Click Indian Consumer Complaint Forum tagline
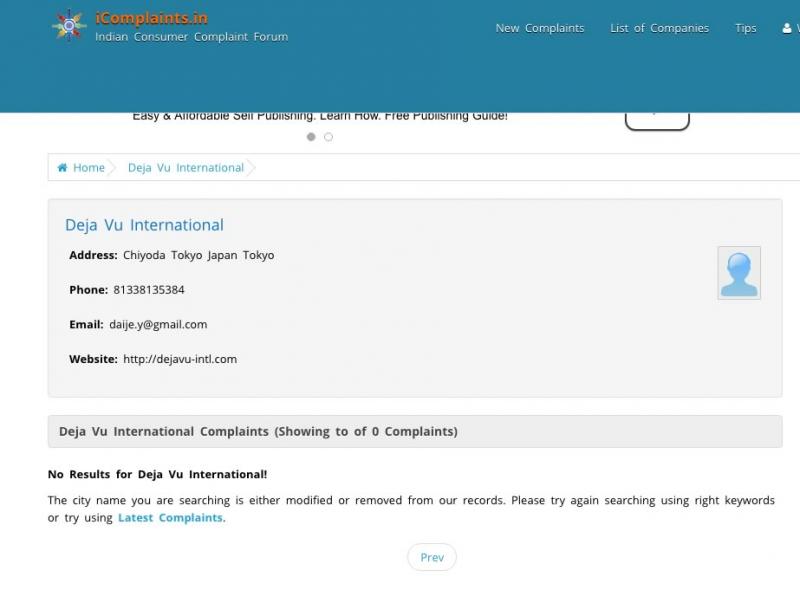The width and height of the screenshot is (800, 616). pos(191,37)
